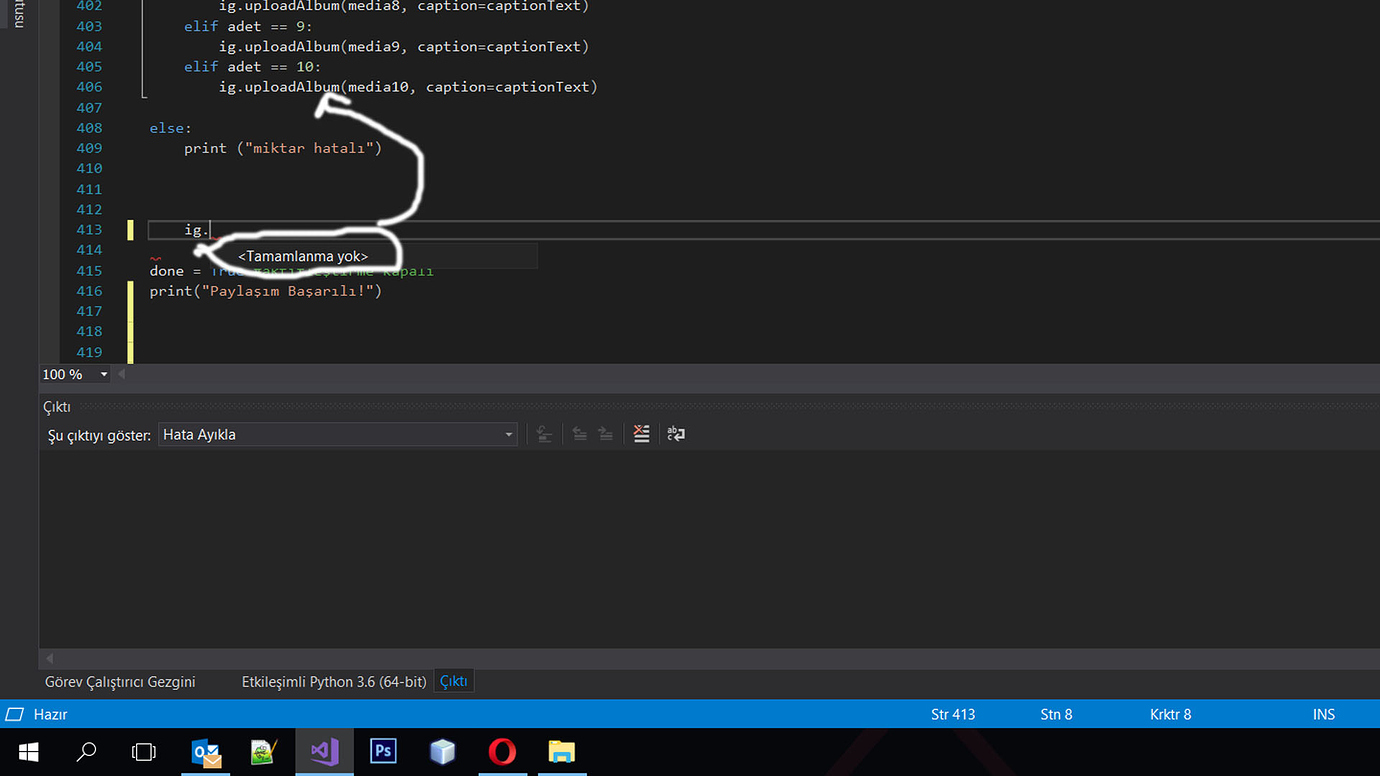Open Task View on the taskbar
Image resolution: width=1380 pixels, height=776 pixels.
144,751
